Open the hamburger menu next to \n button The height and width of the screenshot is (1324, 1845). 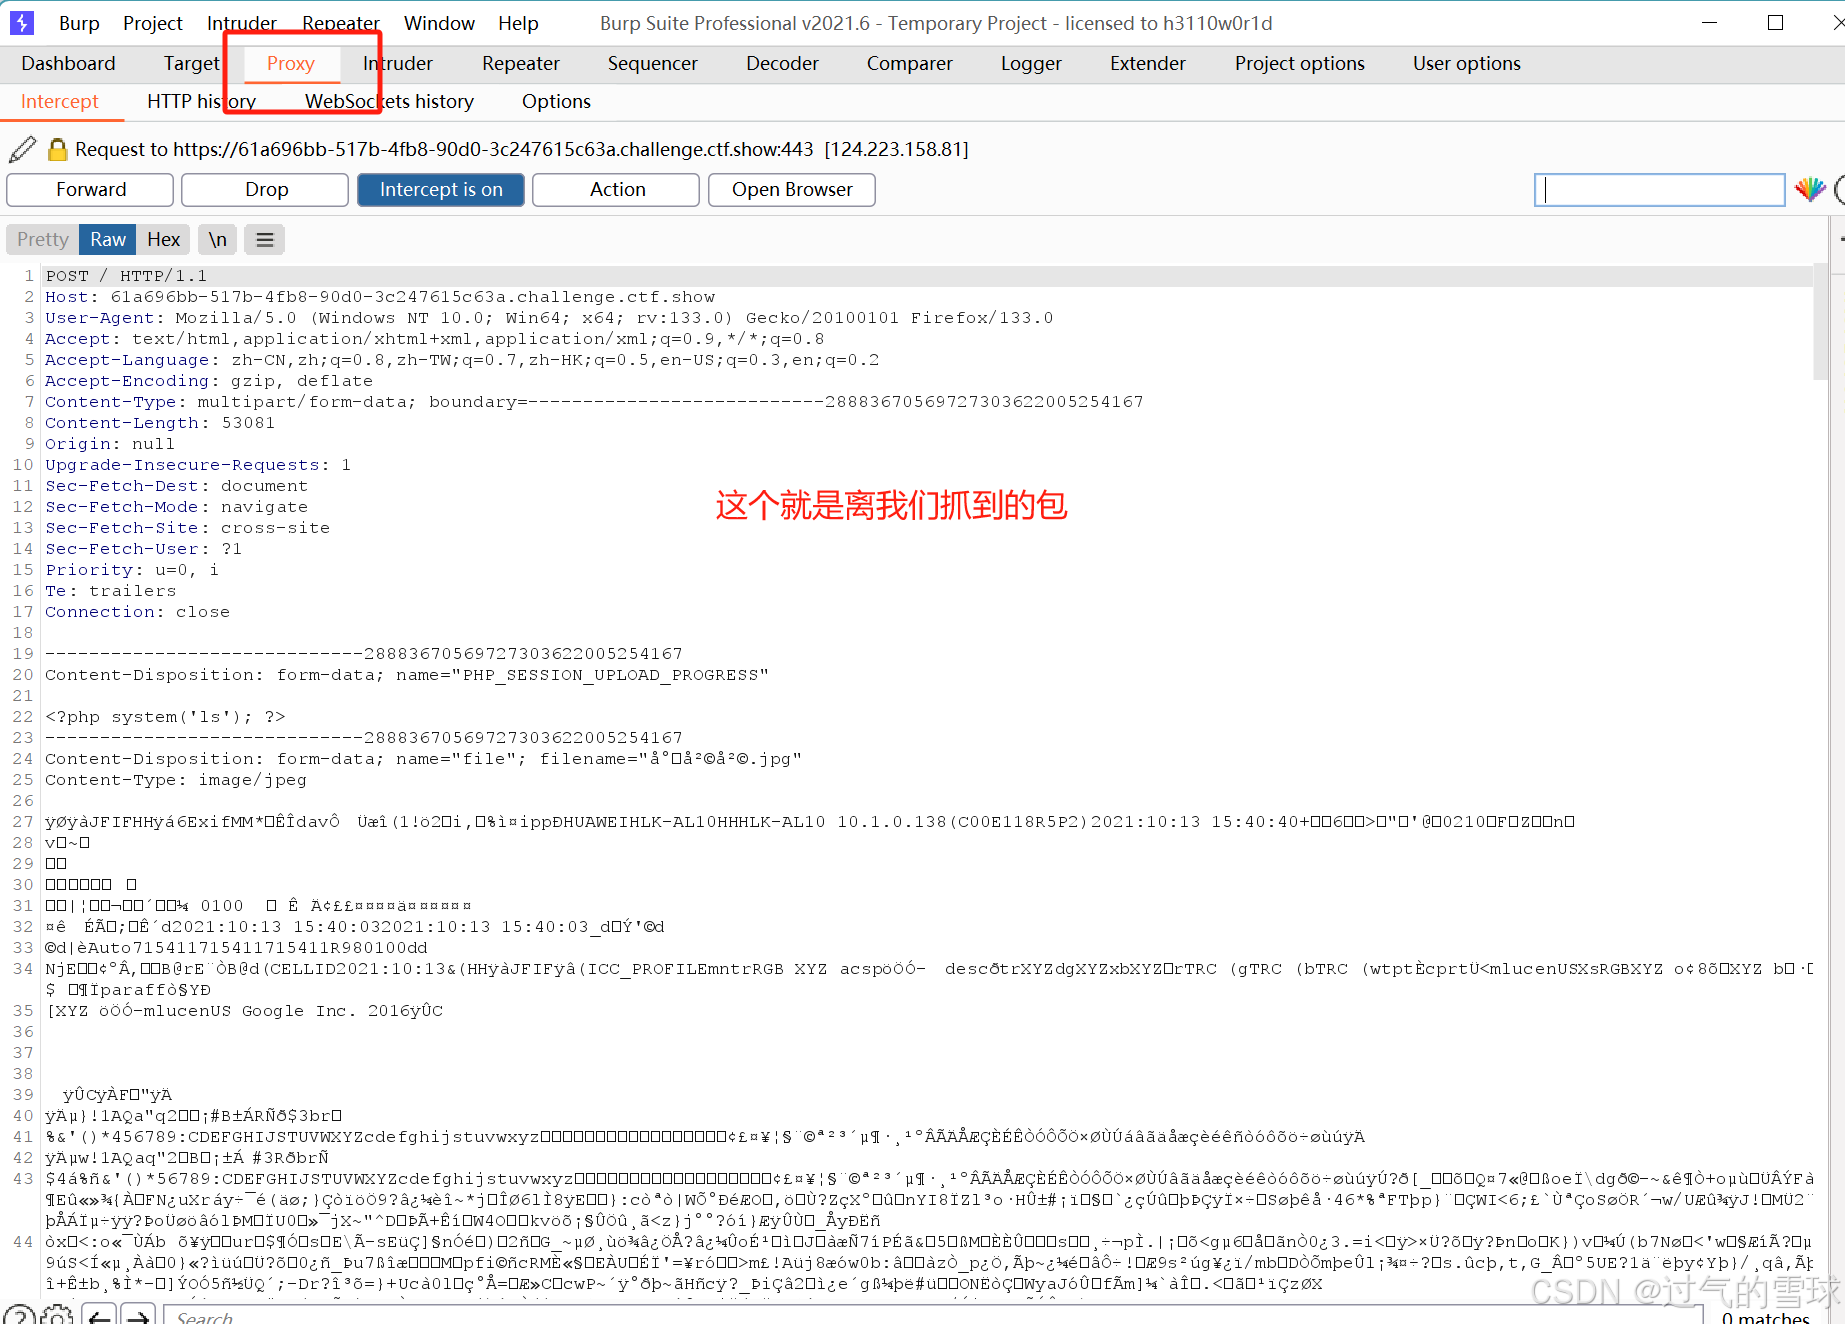point(264,239)
